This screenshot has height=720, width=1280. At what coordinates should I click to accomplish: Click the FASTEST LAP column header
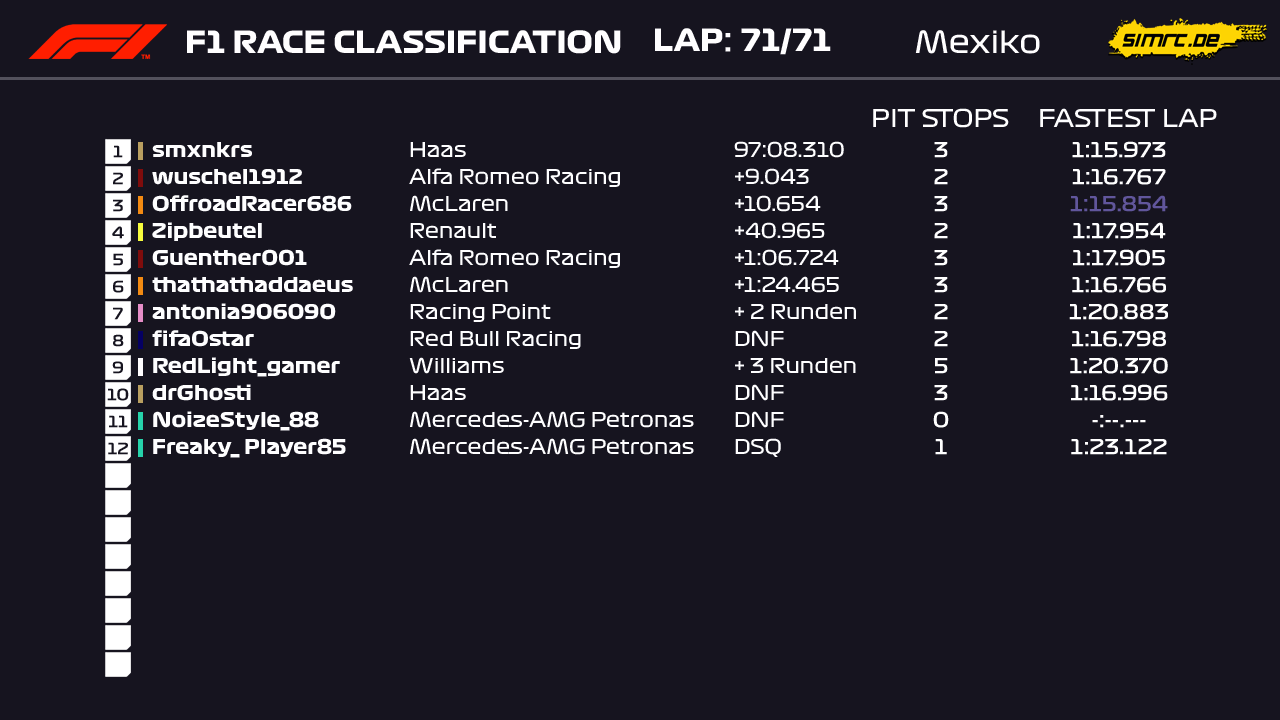point(1127,119)
